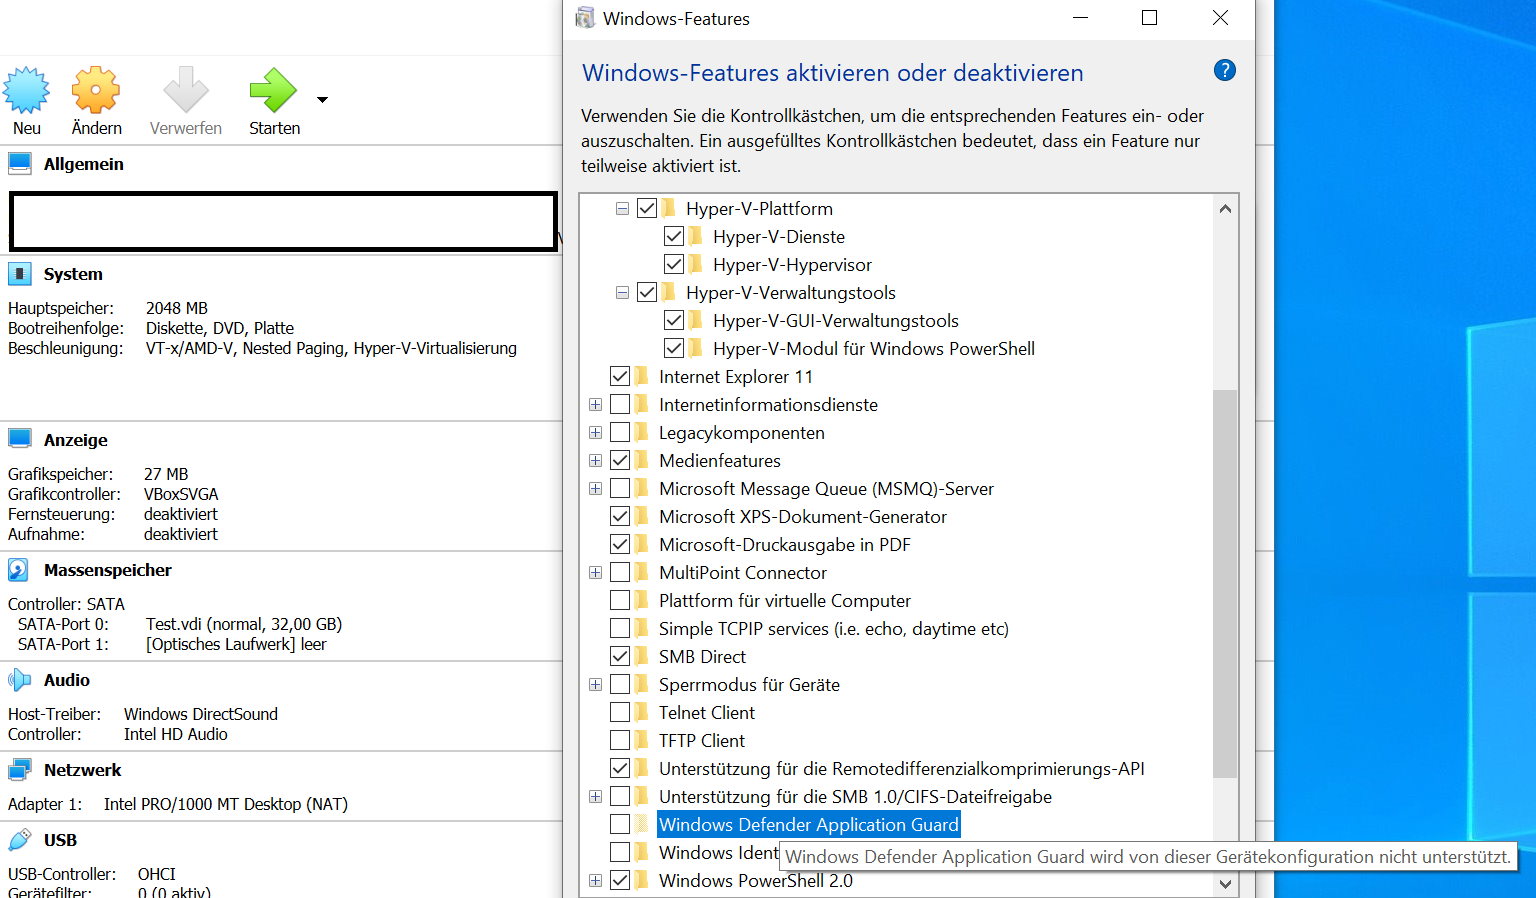Toggle the Microsoft-Druckausgabe in PDF checkbox
This screenshot has width=1536, height=898.
[620, 544]
